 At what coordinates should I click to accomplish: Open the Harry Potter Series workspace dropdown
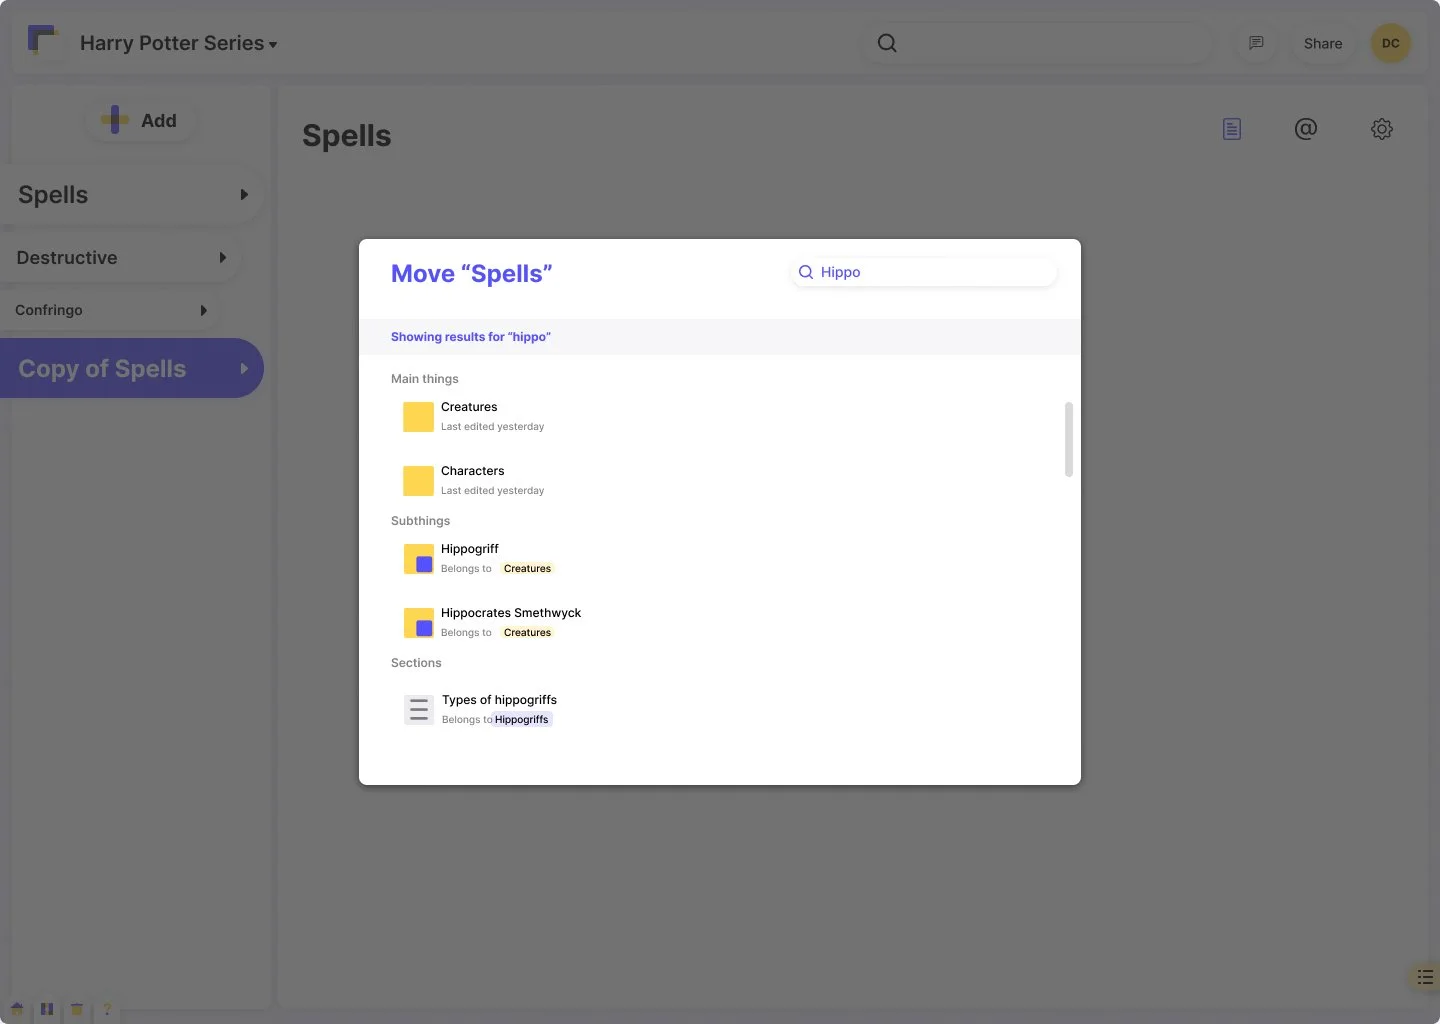(179, 43)
